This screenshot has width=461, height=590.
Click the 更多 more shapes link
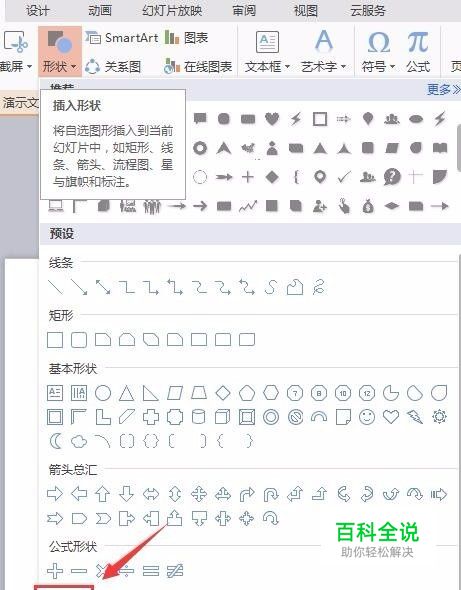tap(444, 89)
